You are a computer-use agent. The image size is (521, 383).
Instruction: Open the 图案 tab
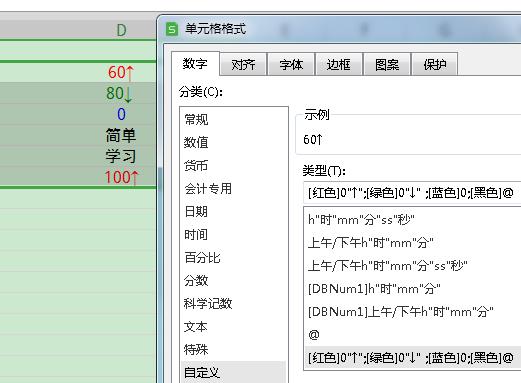[x=387, y=64]
